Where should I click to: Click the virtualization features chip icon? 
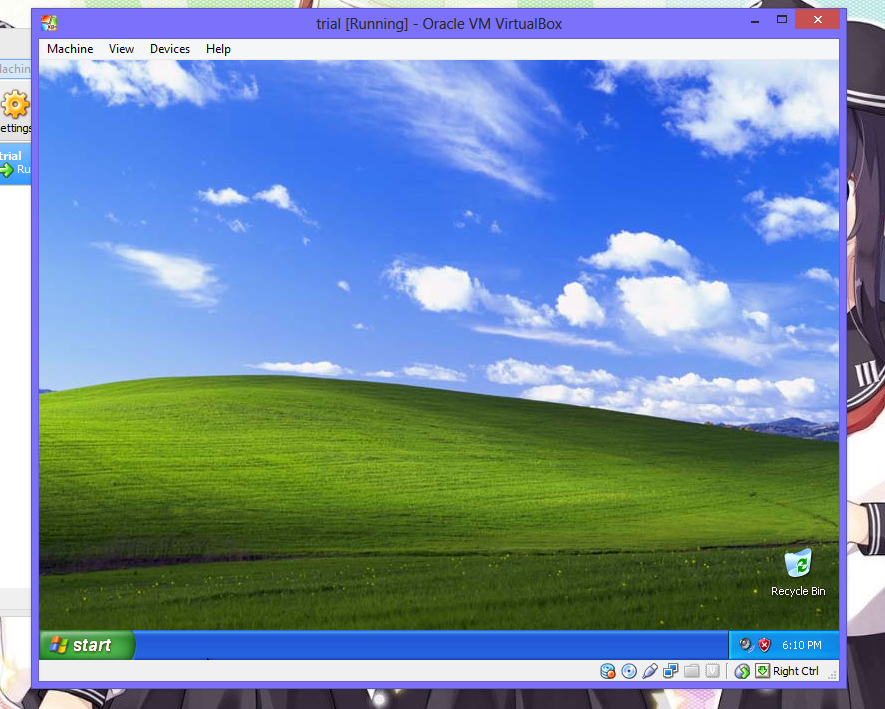point(711,670)
